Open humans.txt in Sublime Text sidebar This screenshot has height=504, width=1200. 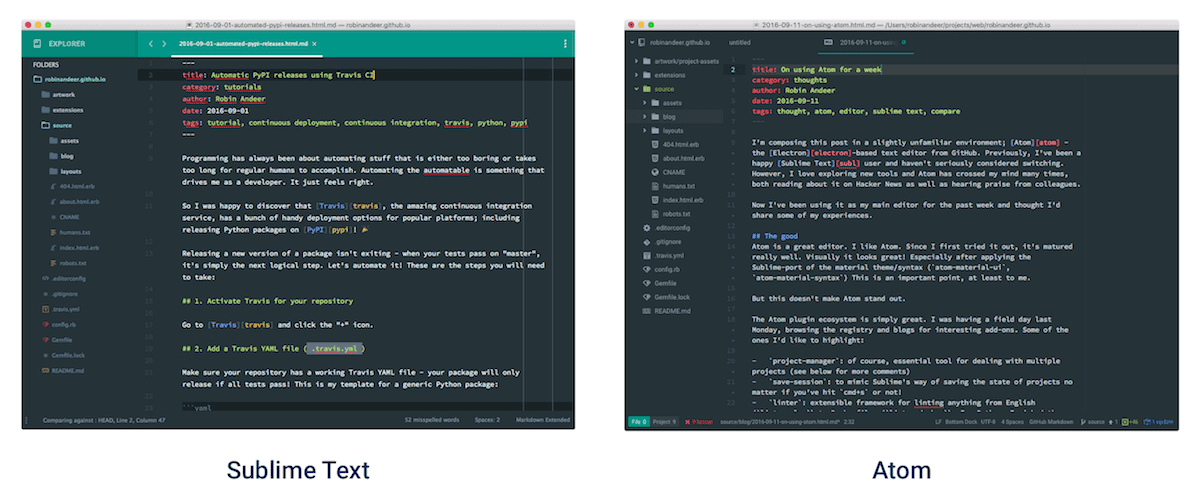click(69, 232)
